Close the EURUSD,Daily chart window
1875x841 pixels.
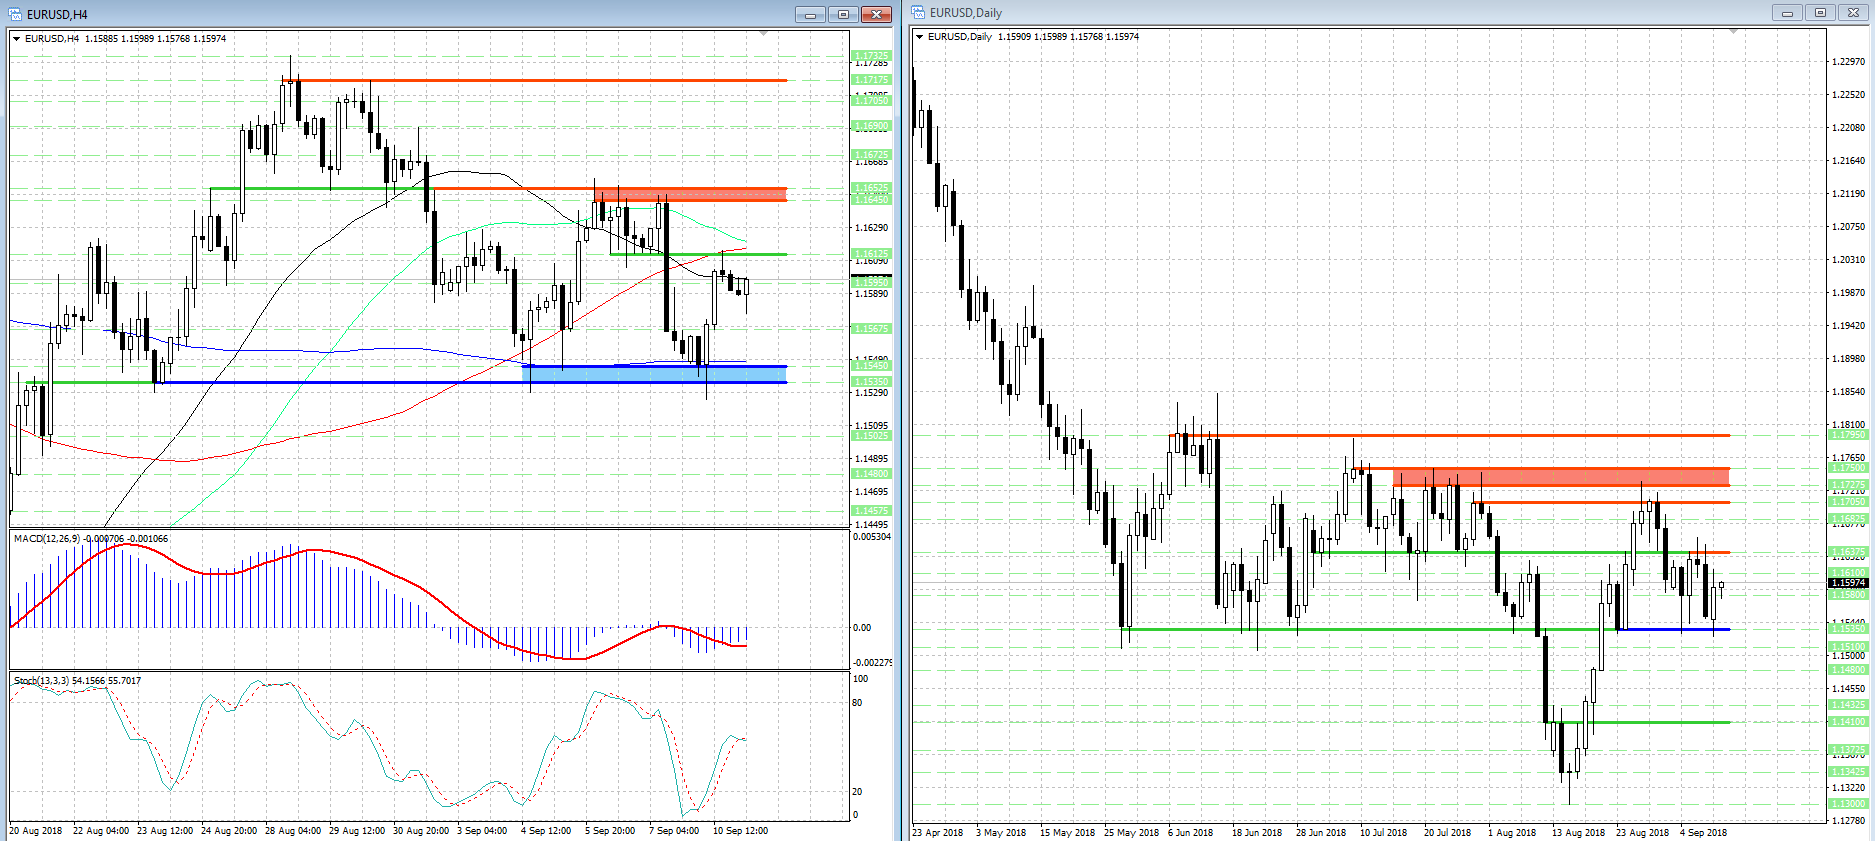tap(1853, 13)
